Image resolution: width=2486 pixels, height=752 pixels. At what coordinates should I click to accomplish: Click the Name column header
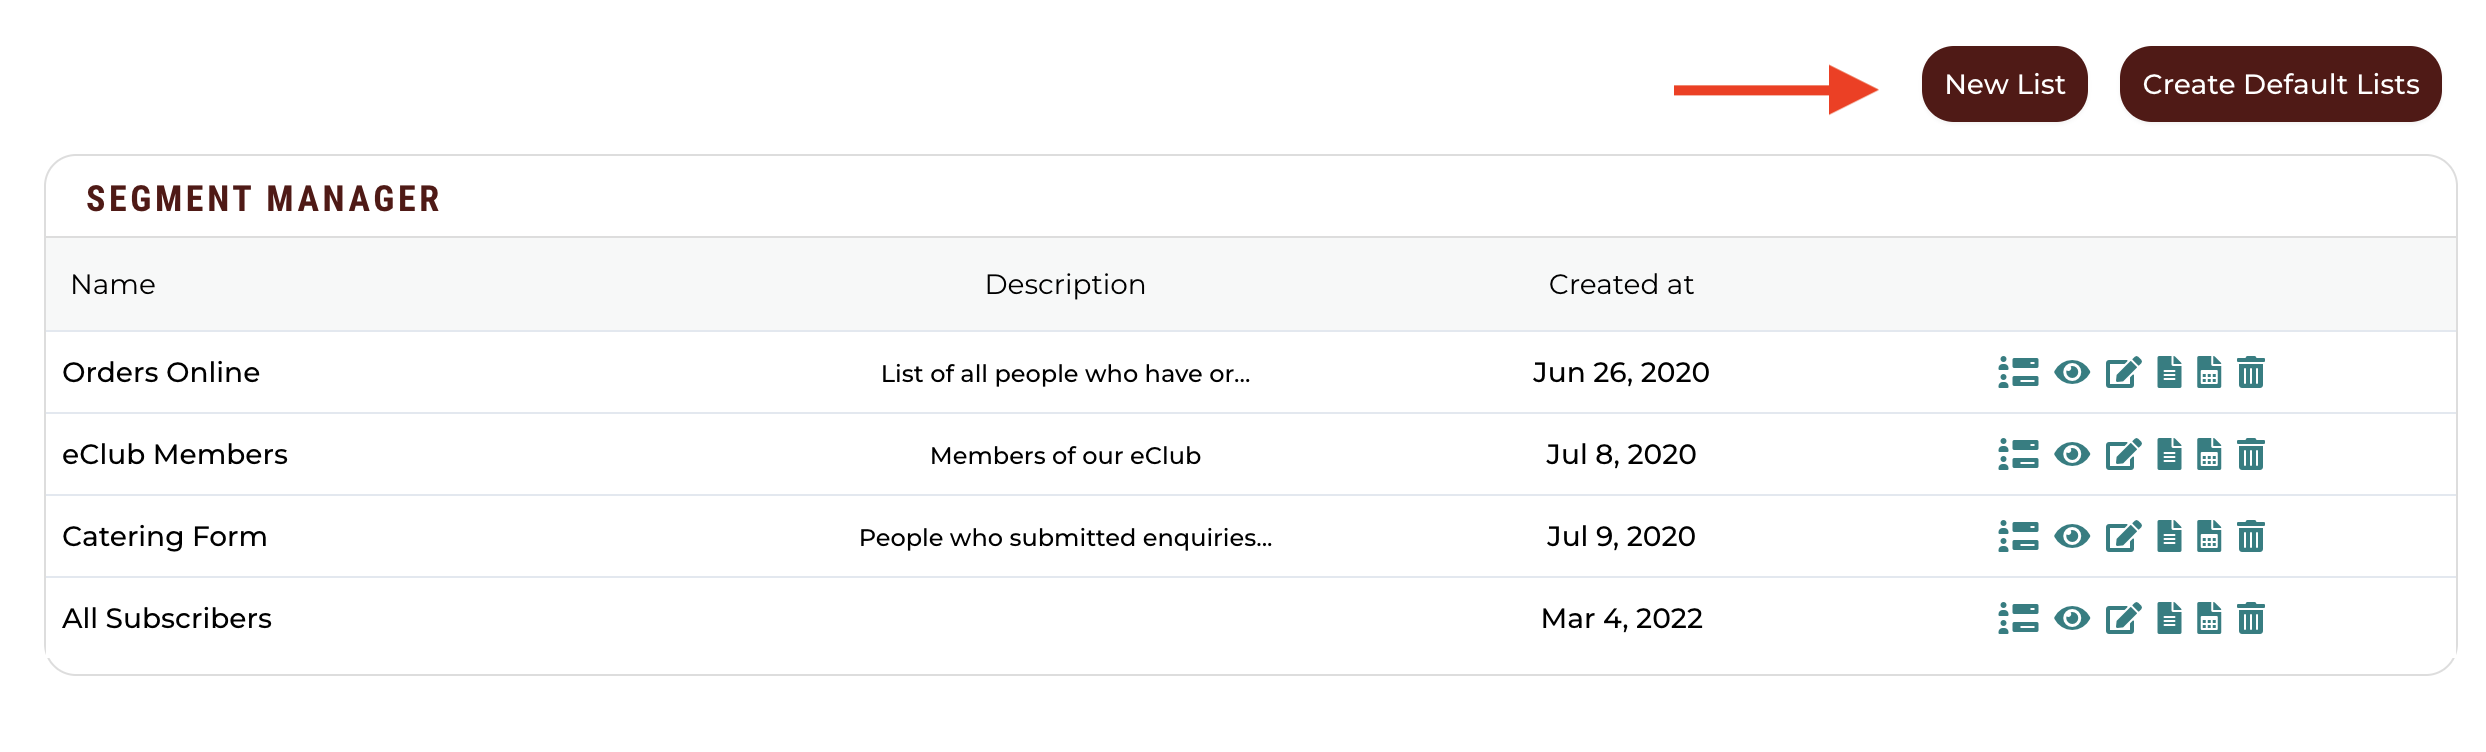click(x=113, y=285)
